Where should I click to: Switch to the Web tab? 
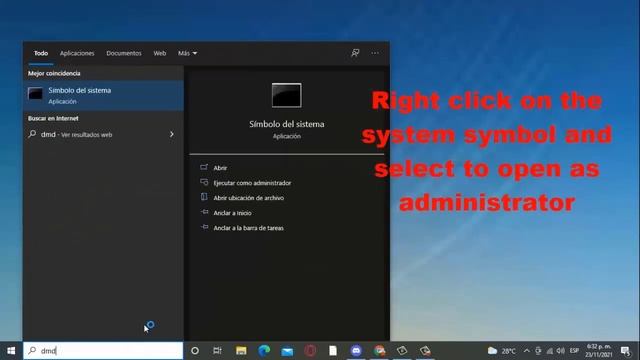pyautogui.click(x=160, y=53)
